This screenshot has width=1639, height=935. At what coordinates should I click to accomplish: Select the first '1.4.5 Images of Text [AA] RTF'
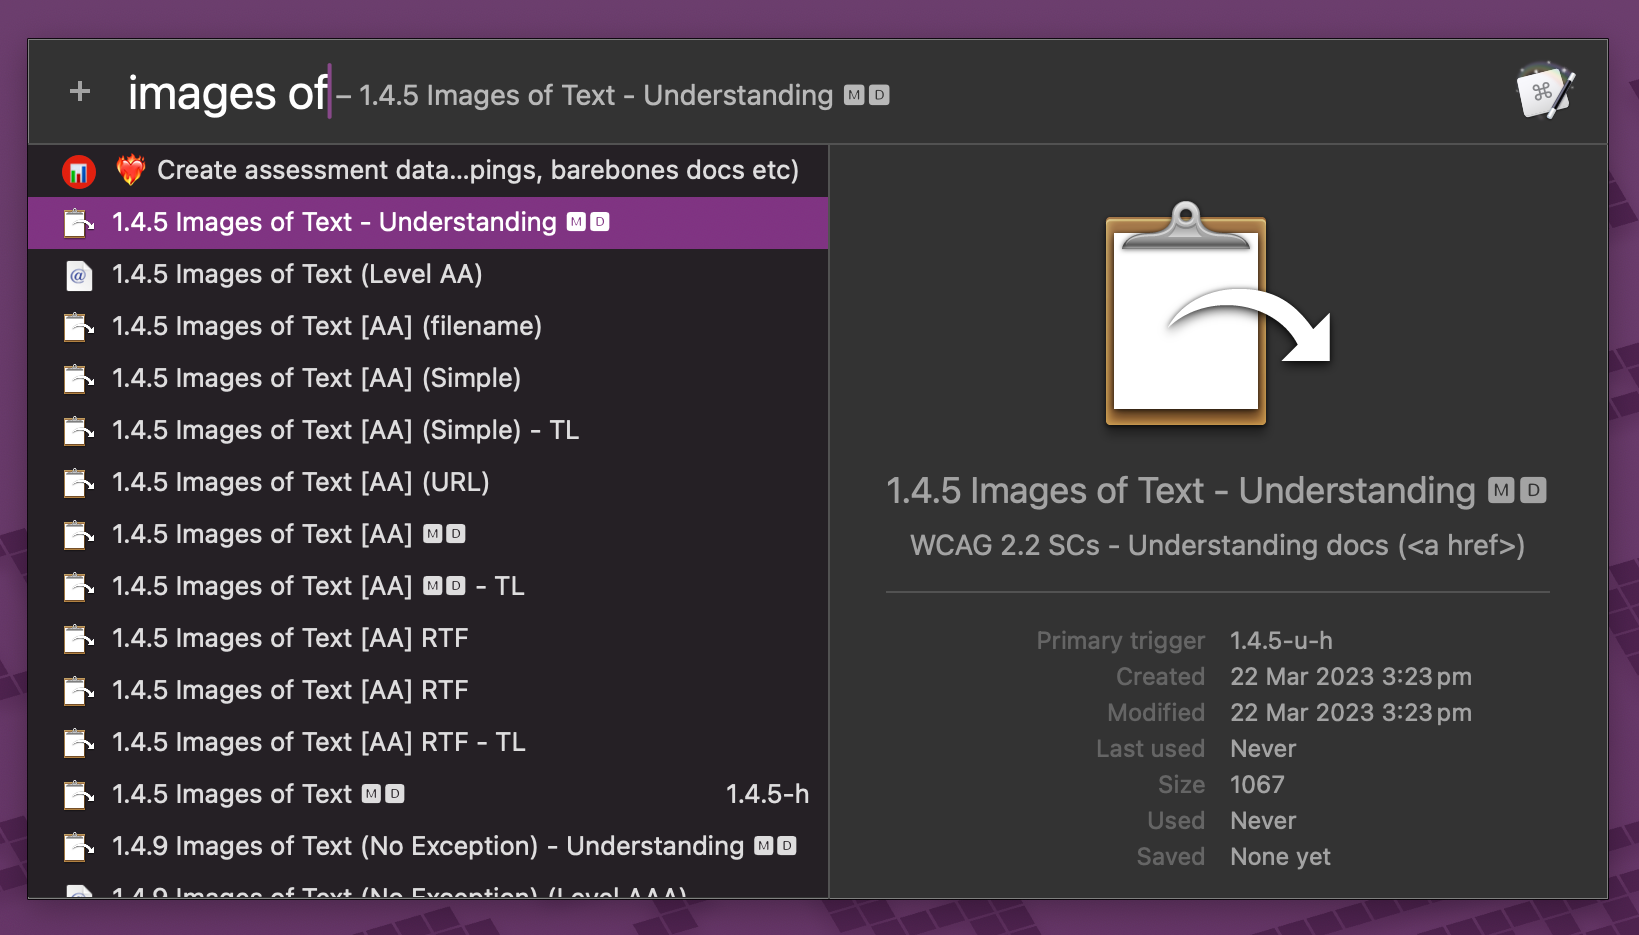tap(428, 639)
